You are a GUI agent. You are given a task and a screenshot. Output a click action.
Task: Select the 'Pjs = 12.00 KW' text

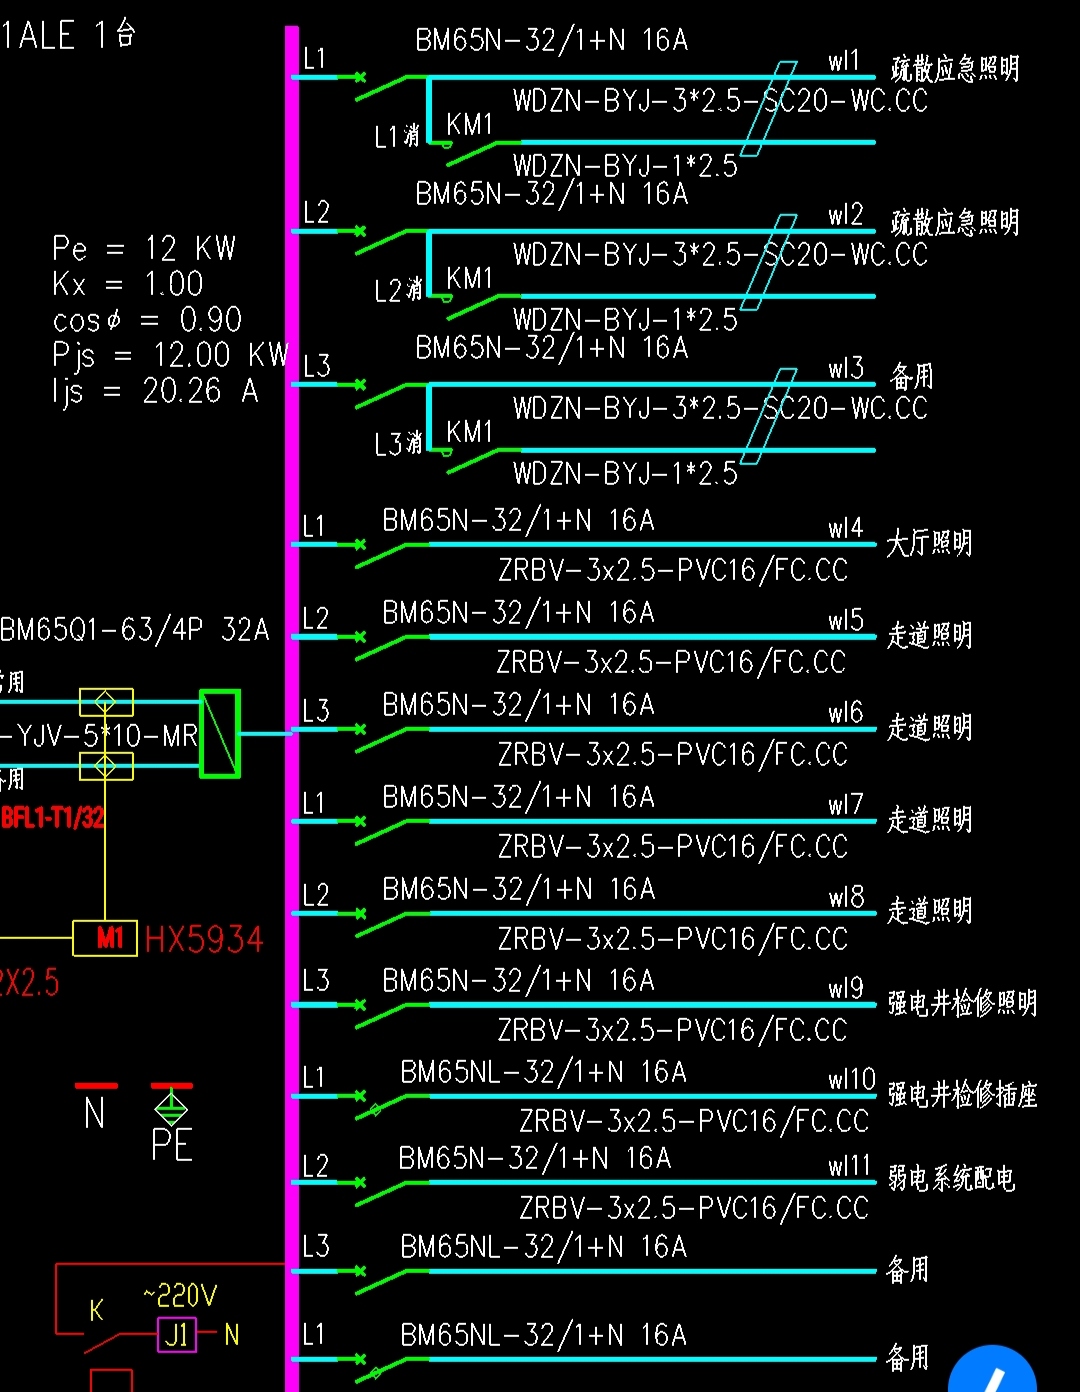point(171,355)
